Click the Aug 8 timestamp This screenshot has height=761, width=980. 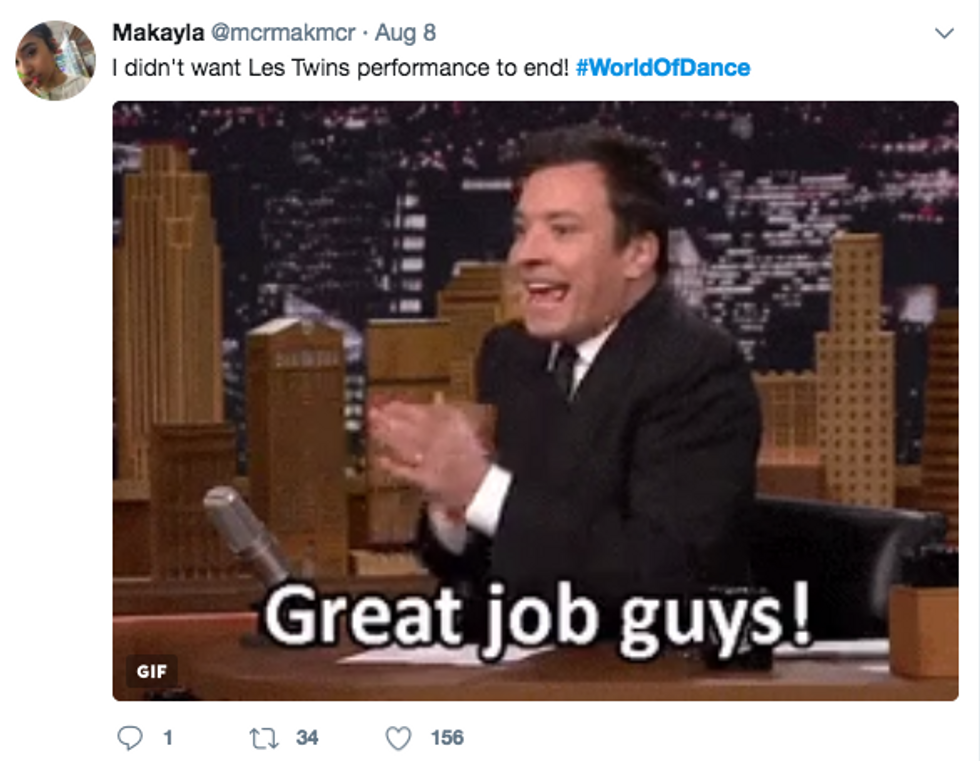click(405, 32)
